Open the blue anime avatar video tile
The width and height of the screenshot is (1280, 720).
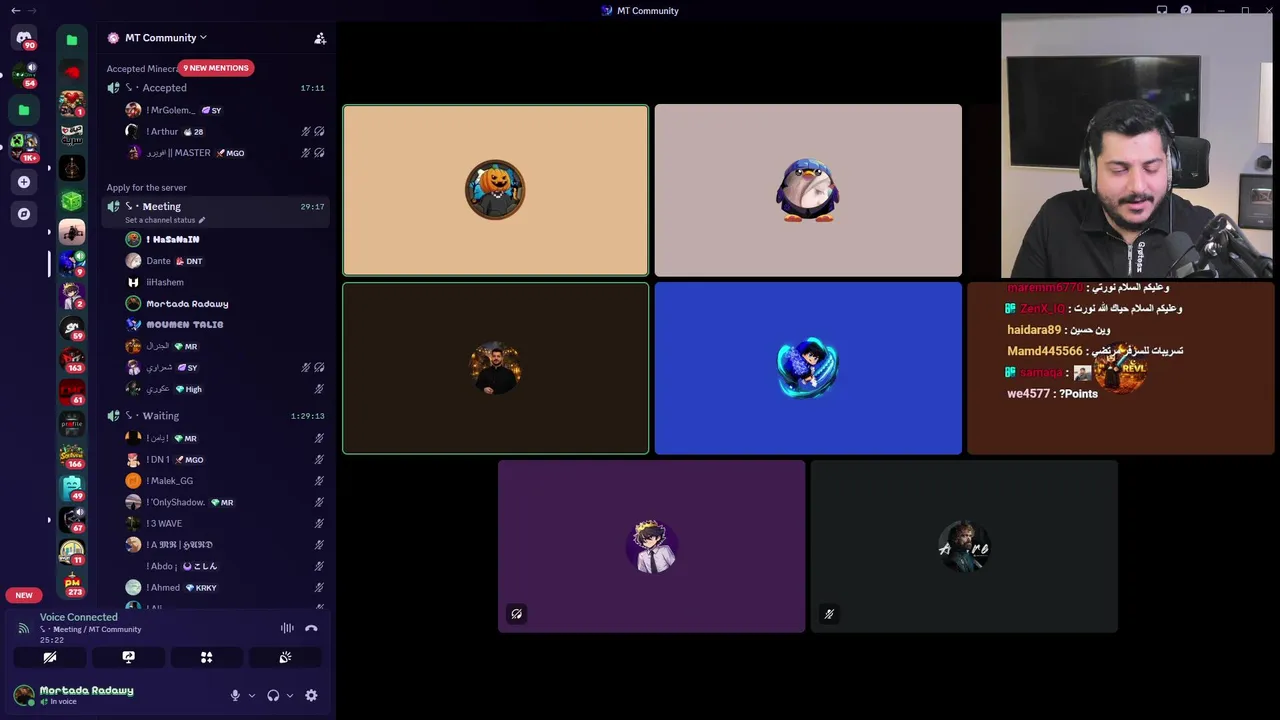pos(808,368)
